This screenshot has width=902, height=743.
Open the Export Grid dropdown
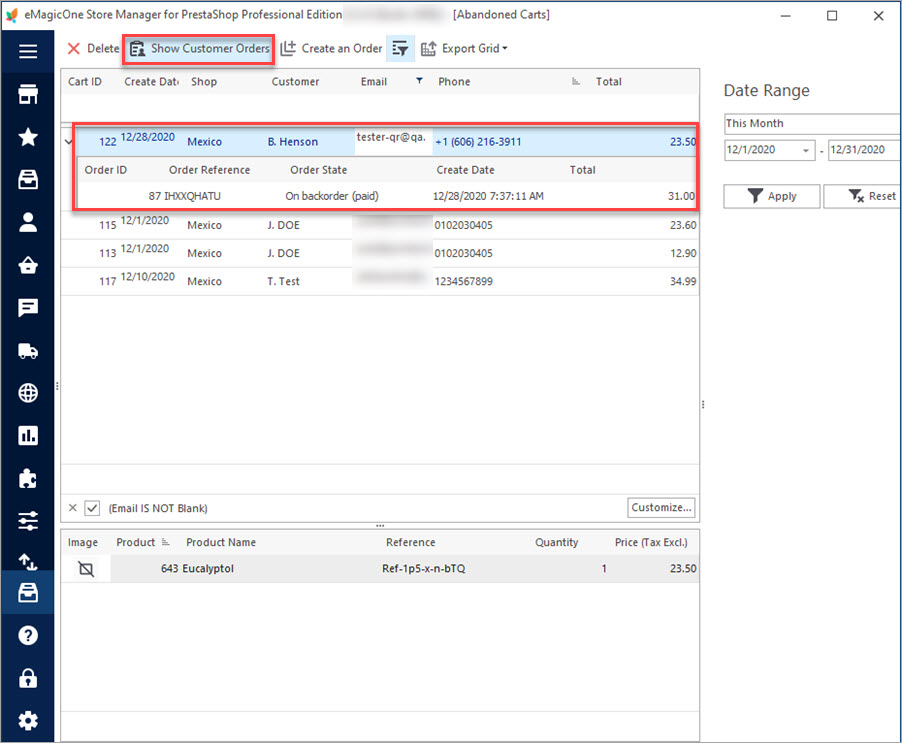coord(464,49)
